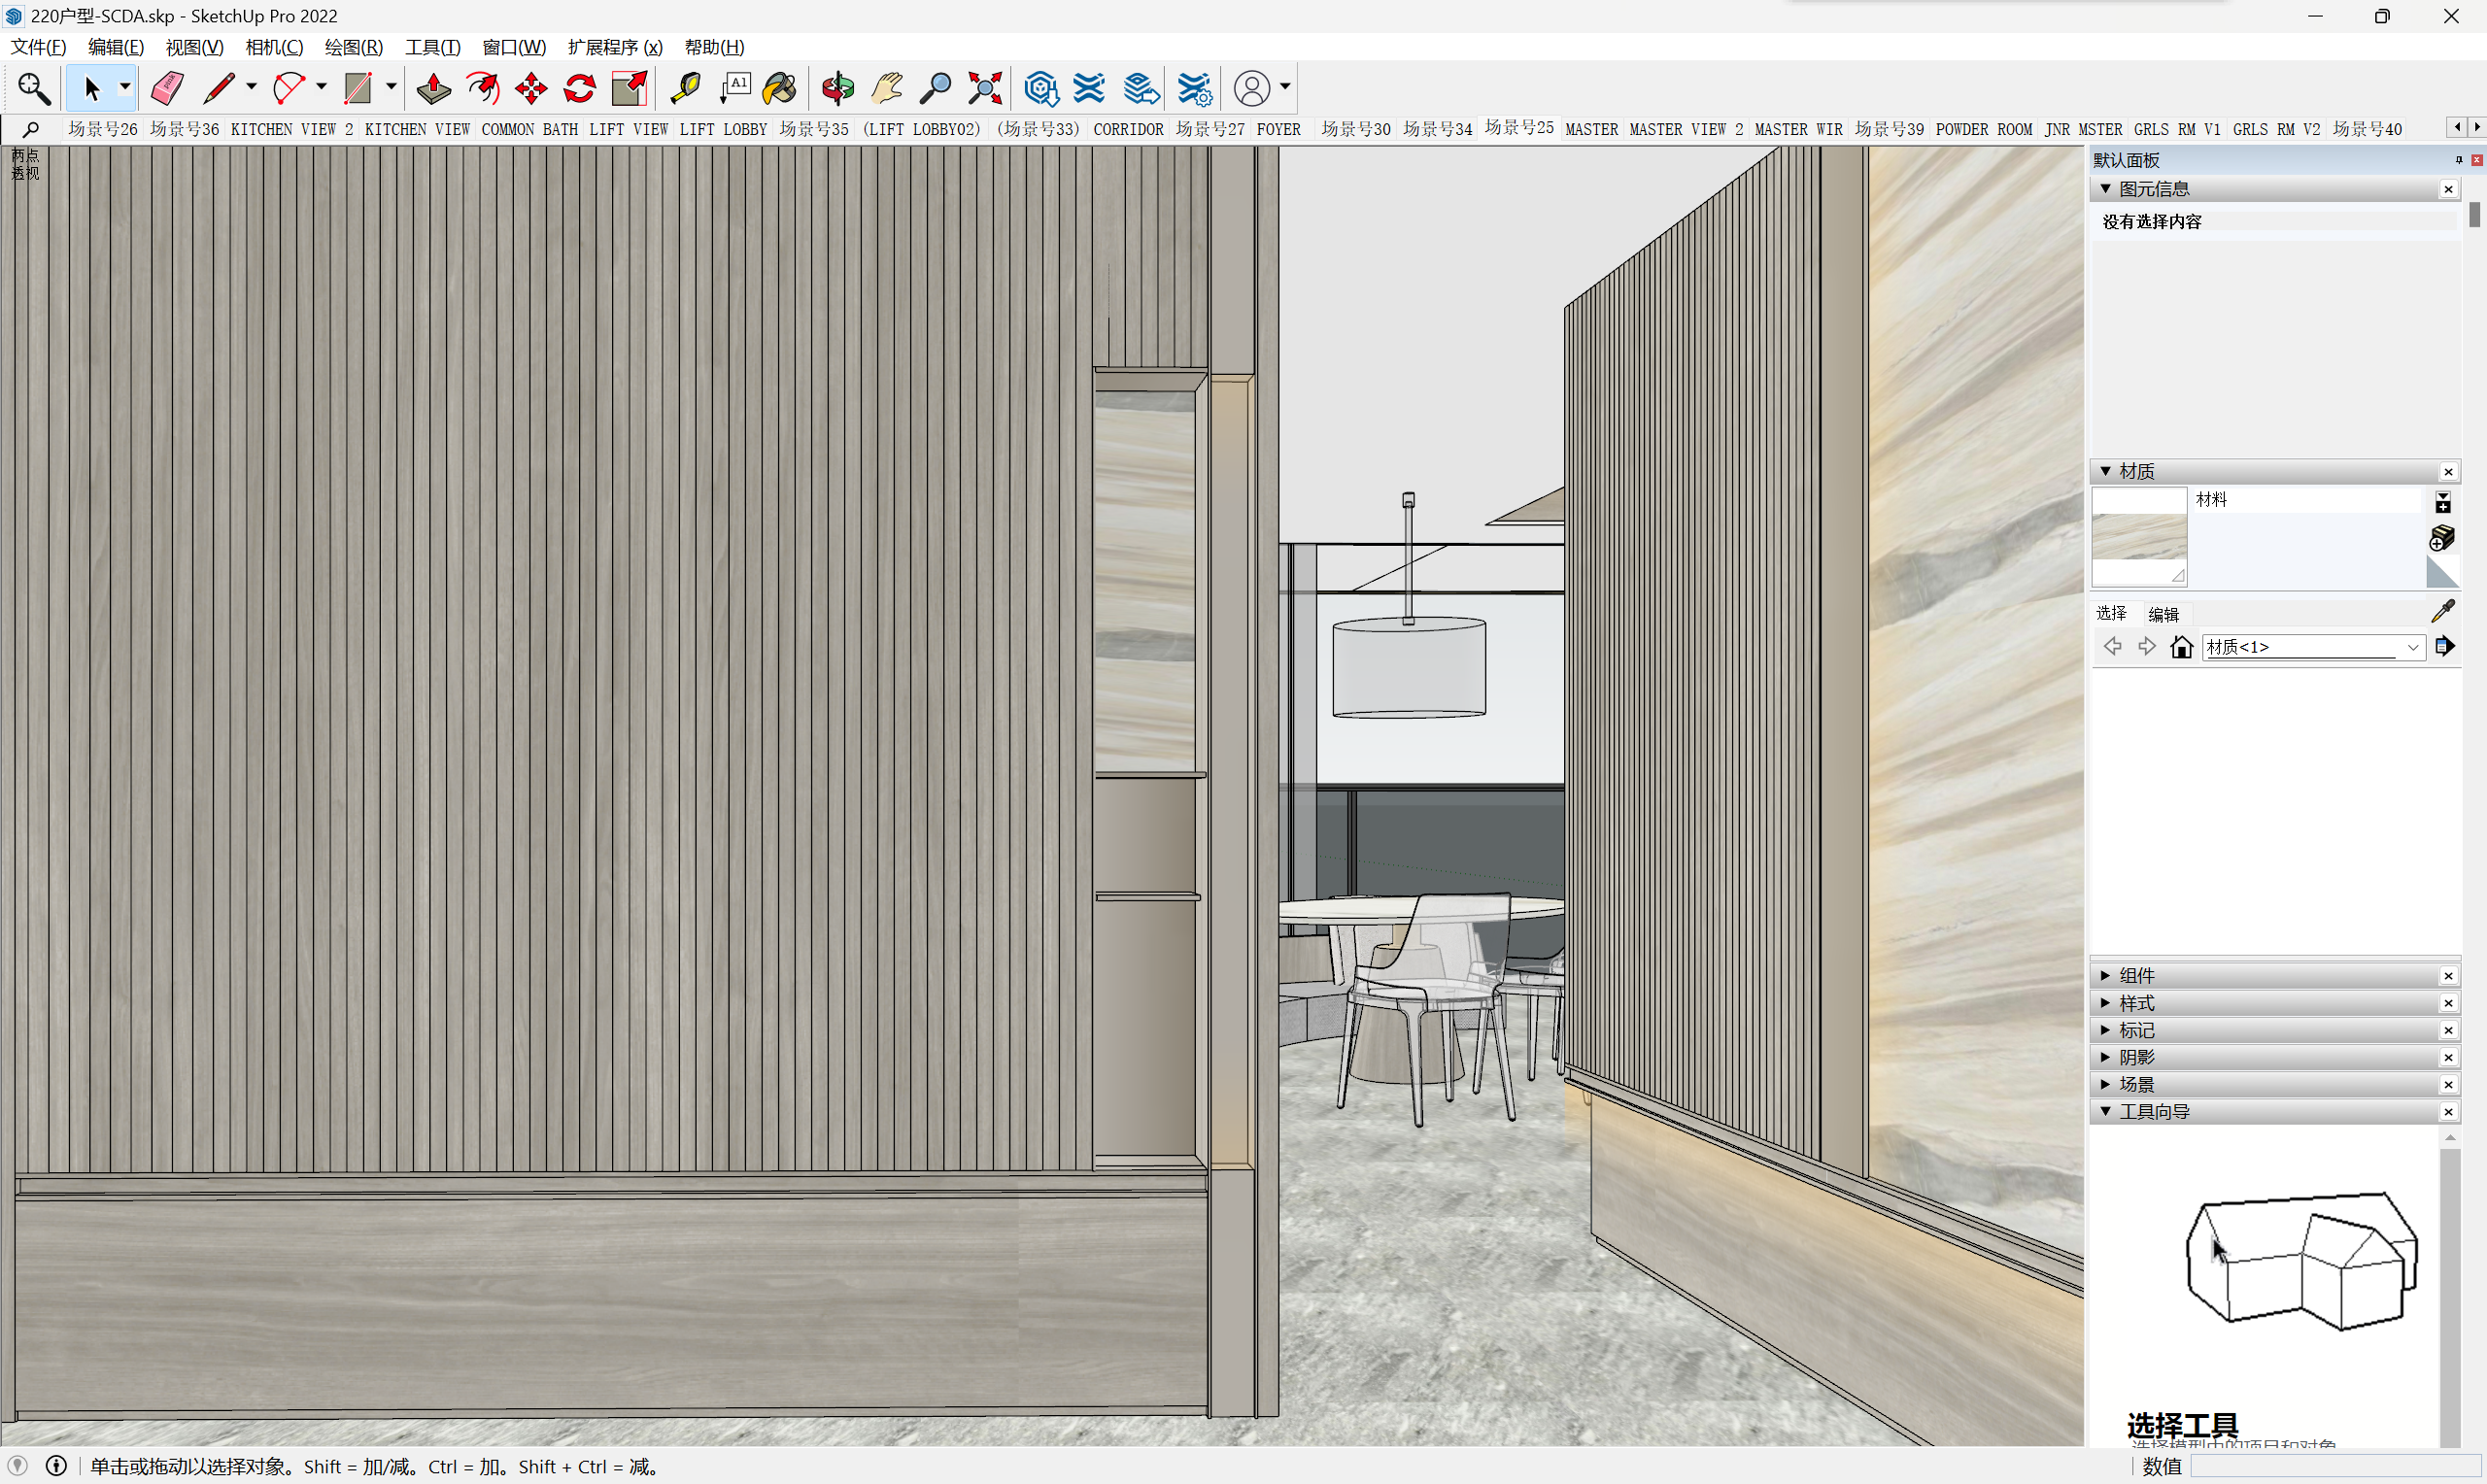Screen dimensions: 2487x1484
Task: Click default material triangle swatch
Action: (2442, 572)
